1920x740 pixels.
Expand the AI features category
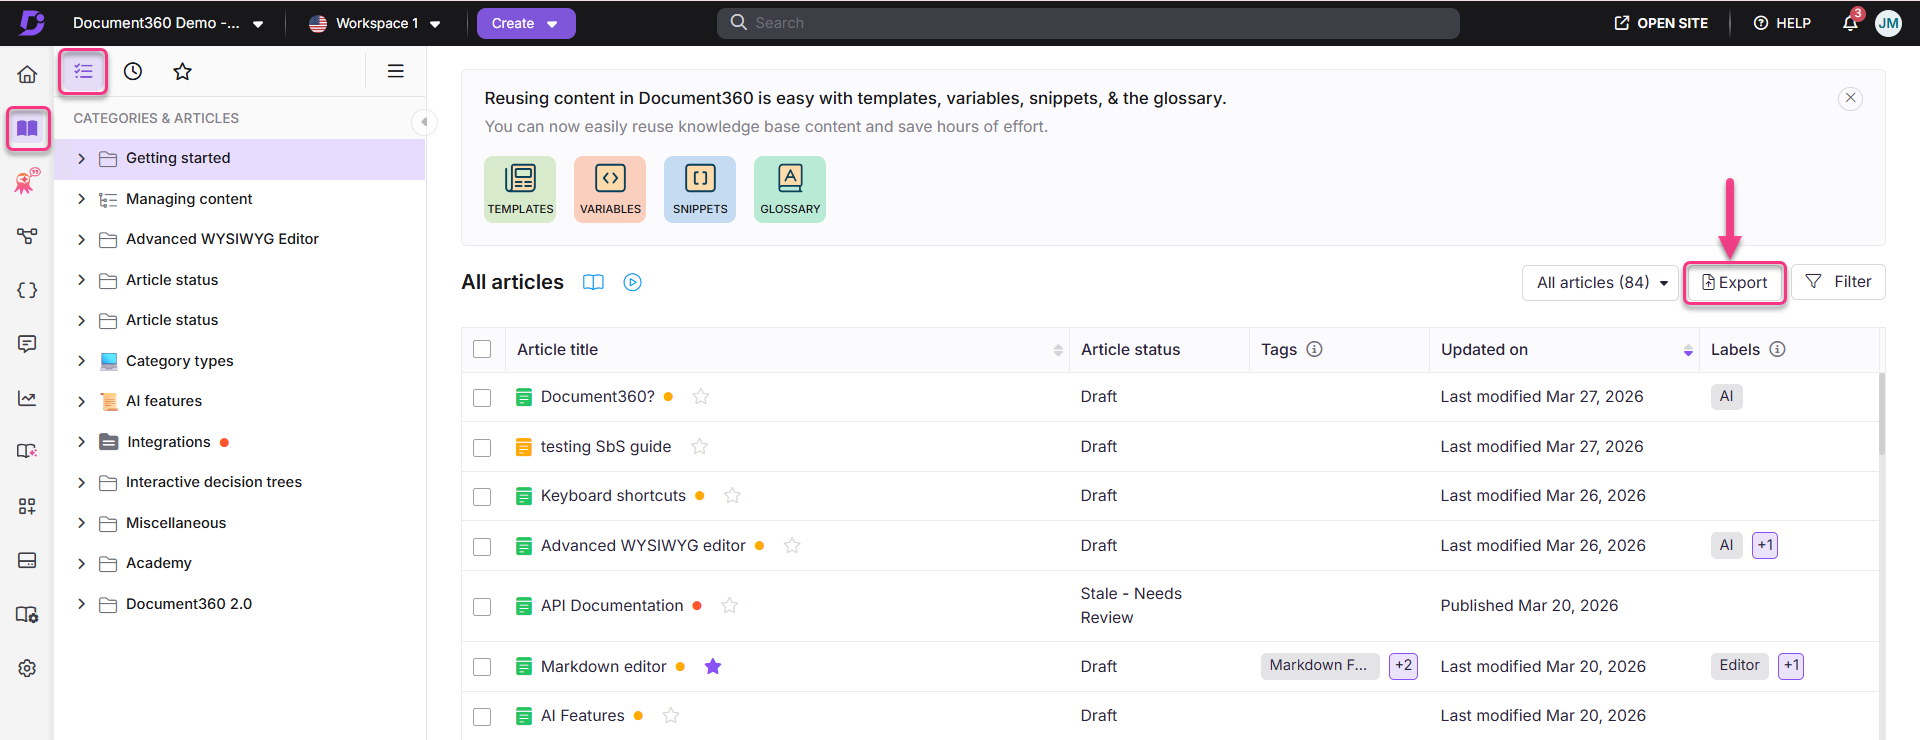coord(81,401)
